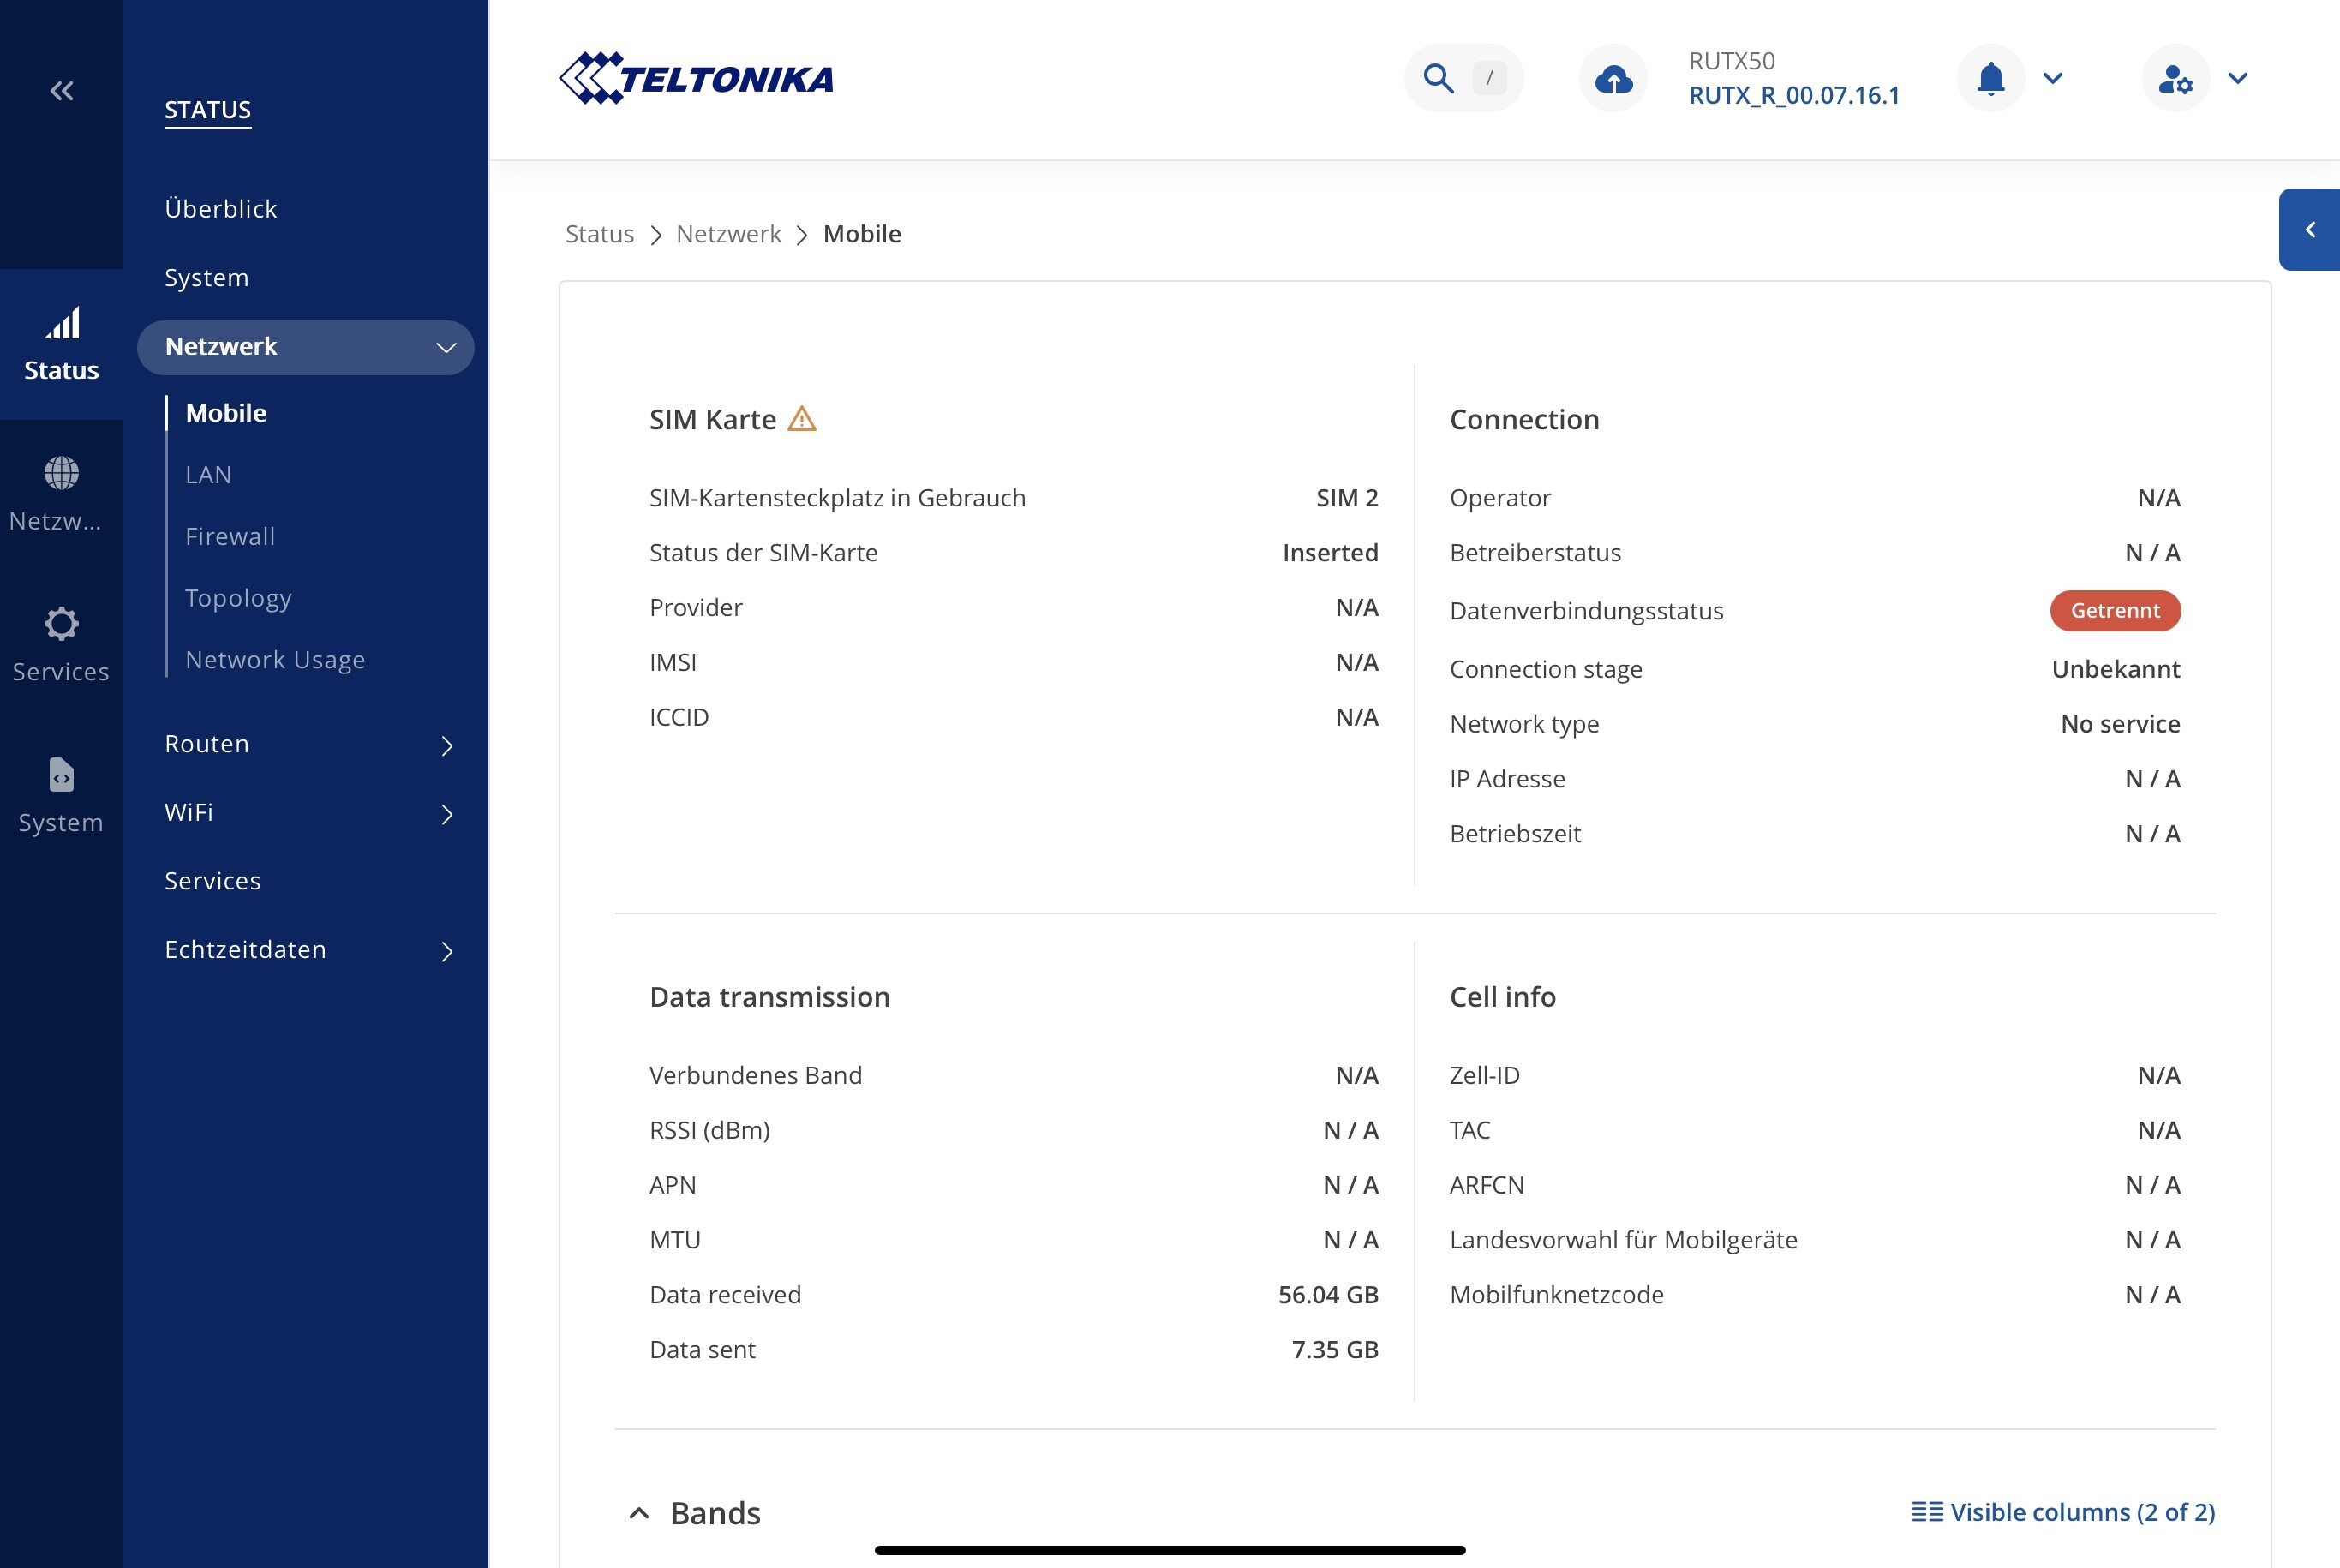2340x1568 pixels.
Task: Open the Netzwerk globe icon section
Action: (61, 473)
